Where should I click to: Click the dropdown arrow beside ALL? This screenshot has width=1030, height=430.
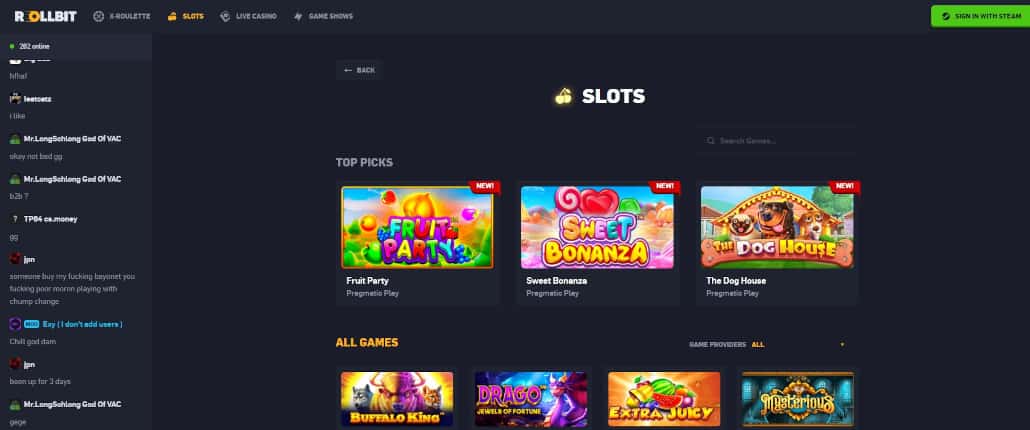[x=842, y=345]
